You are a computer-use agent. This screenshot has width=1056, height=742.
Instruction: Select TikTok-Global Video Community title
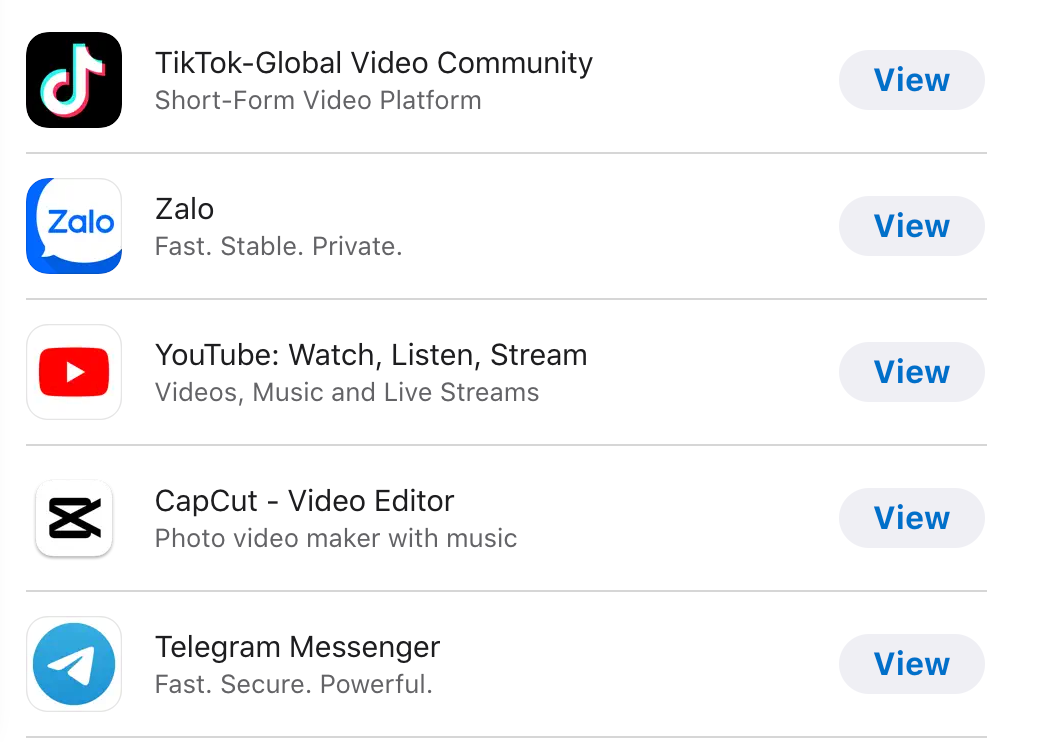pos(374,63)
